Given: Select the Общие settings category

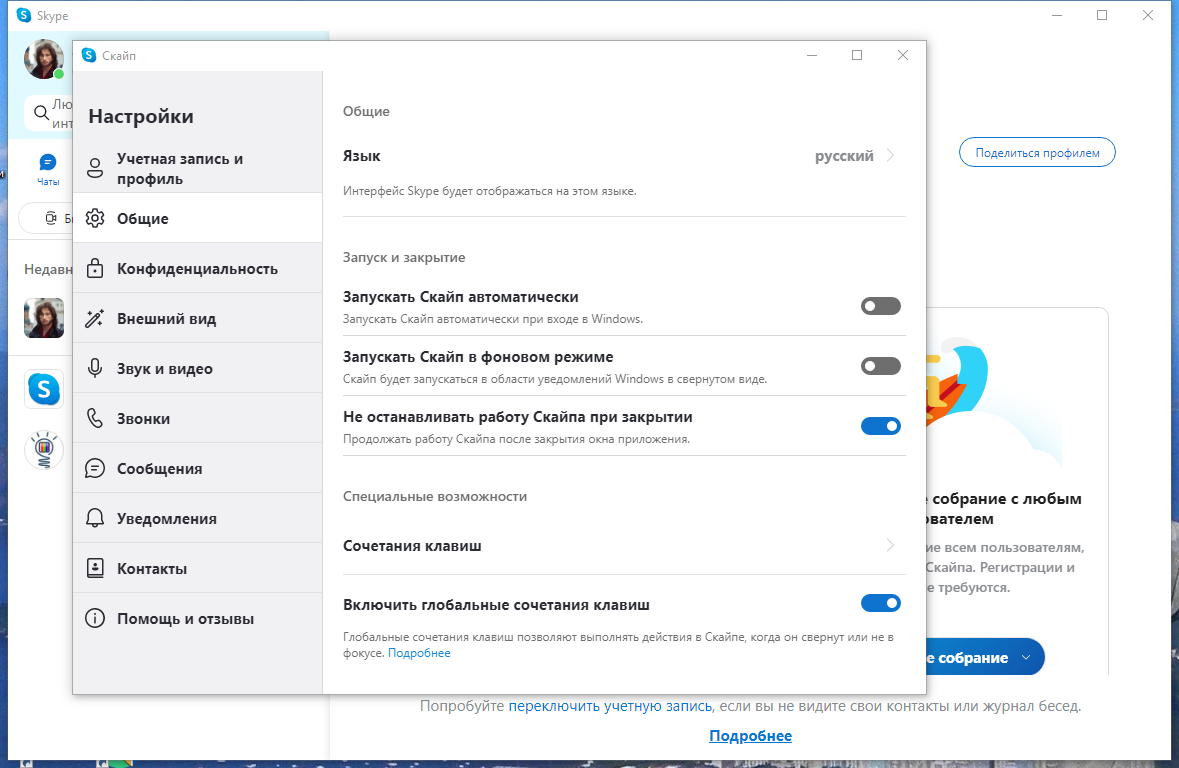Looking at the screenshot, I should [198, 218].
